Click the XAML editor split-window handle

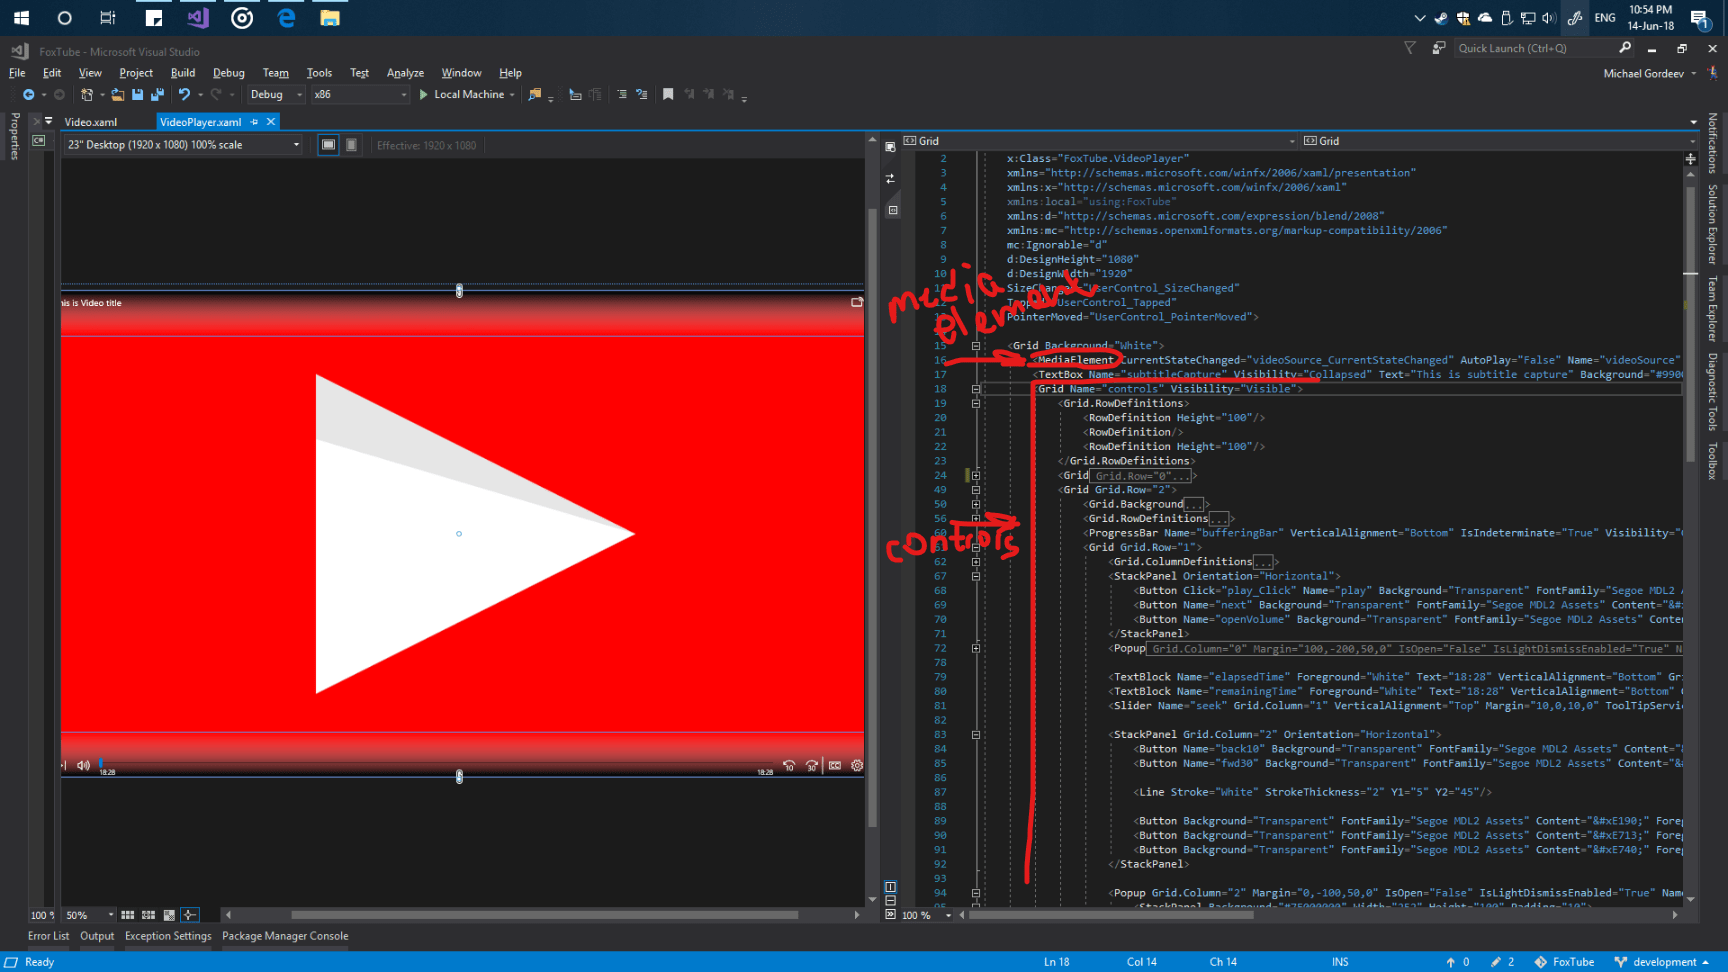pyautogui.click(x=1690, y=158)
